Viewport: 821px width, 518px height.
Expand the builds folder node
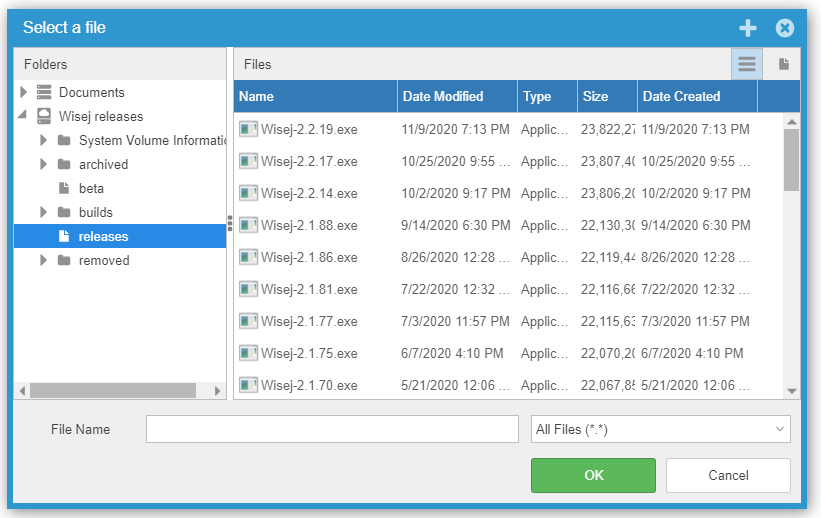(43, 212)
